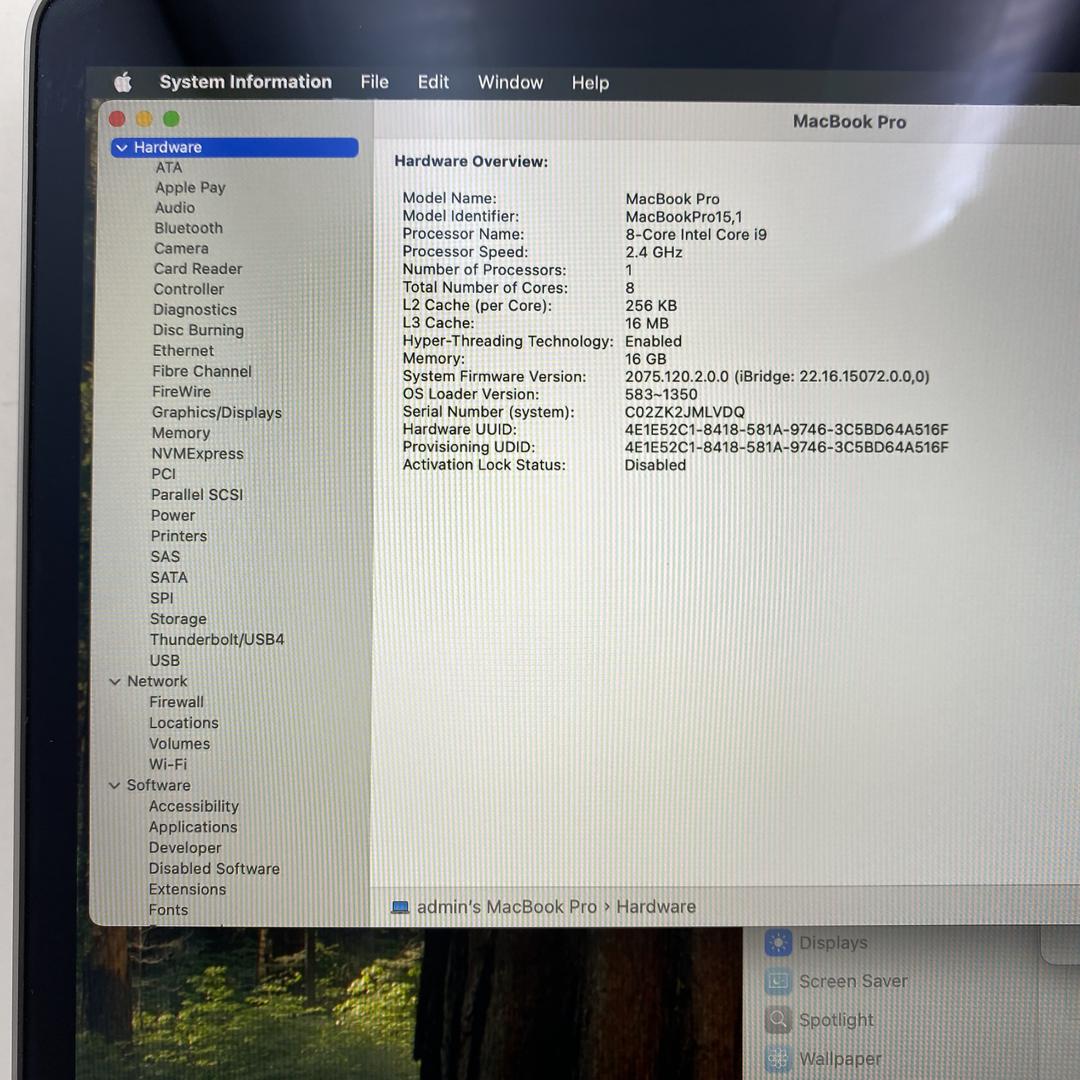Select Bluetooth in the sidebar
This screenshot has height=1080, width=1080.
click(189, 228)
